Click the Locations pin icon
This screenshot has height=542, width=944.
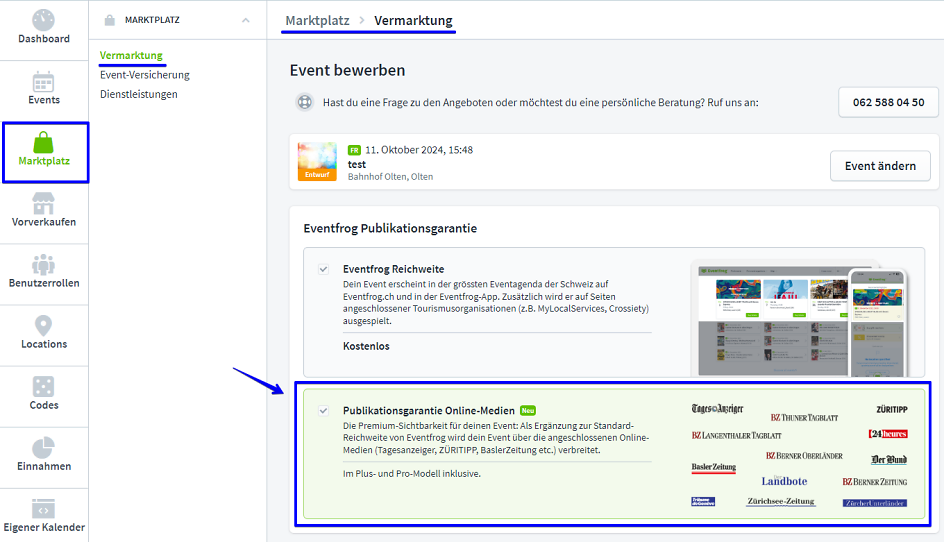44,325
